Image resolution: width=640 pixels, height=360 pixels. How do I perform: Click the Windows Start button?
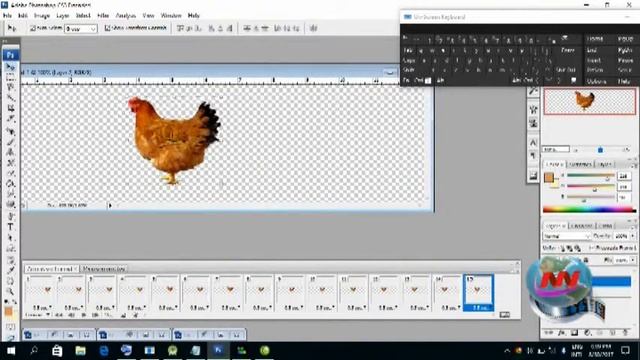11,351
